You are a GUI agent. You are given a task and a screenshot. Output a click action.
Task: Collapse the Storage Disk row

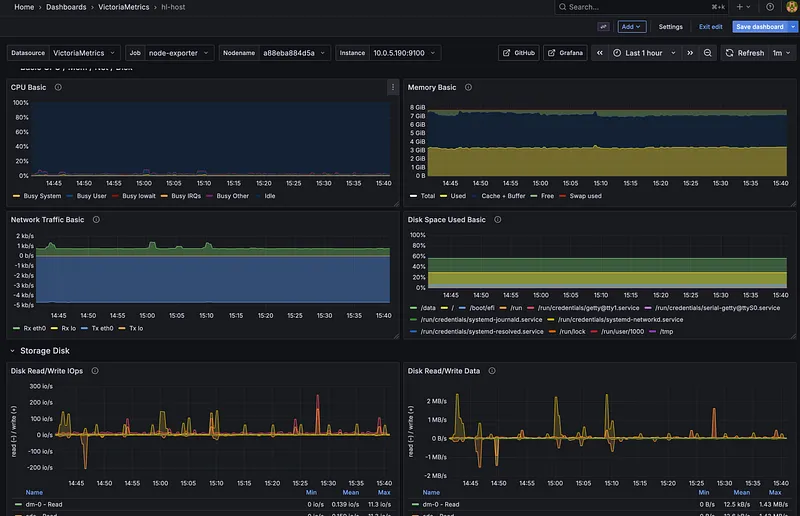(x=13, y=351)
